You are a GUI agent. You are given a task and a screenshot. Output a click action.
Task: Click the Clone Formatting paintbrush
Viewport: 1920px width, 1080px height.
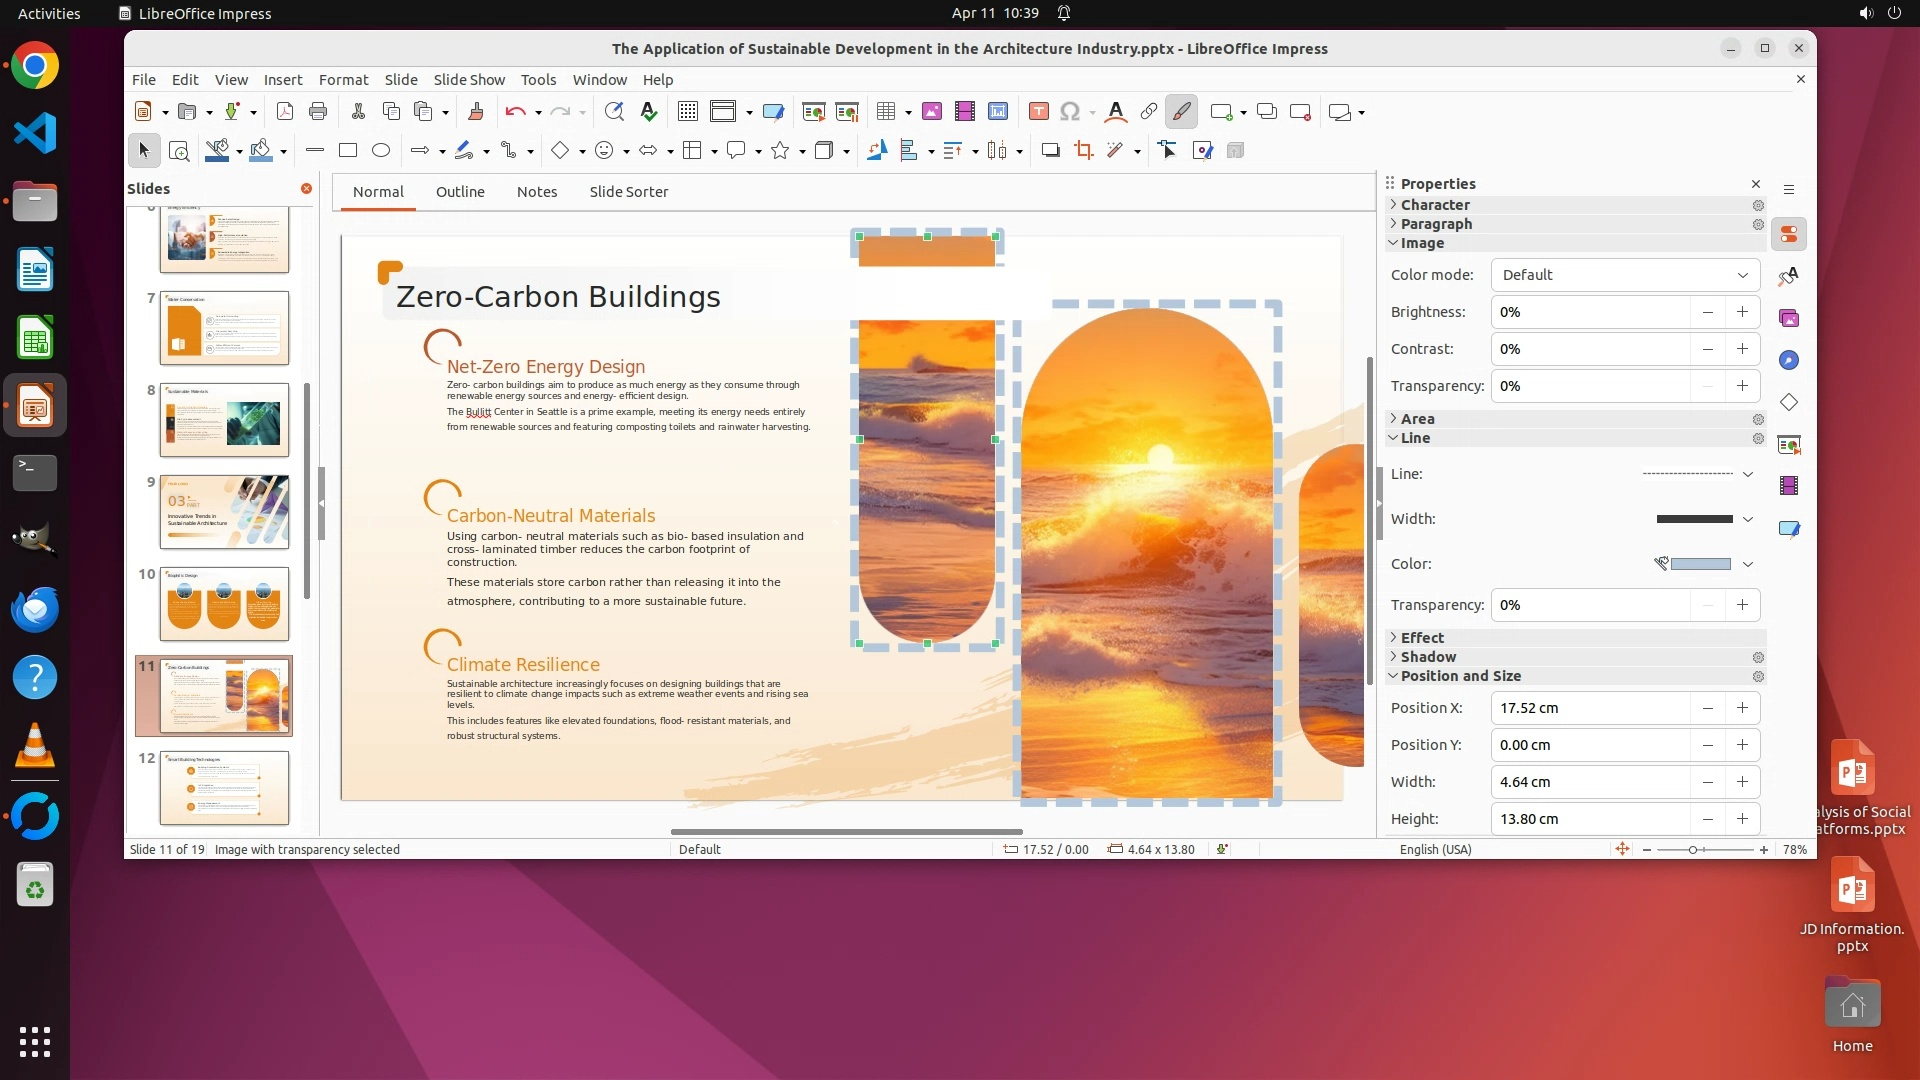click(476, 112)
